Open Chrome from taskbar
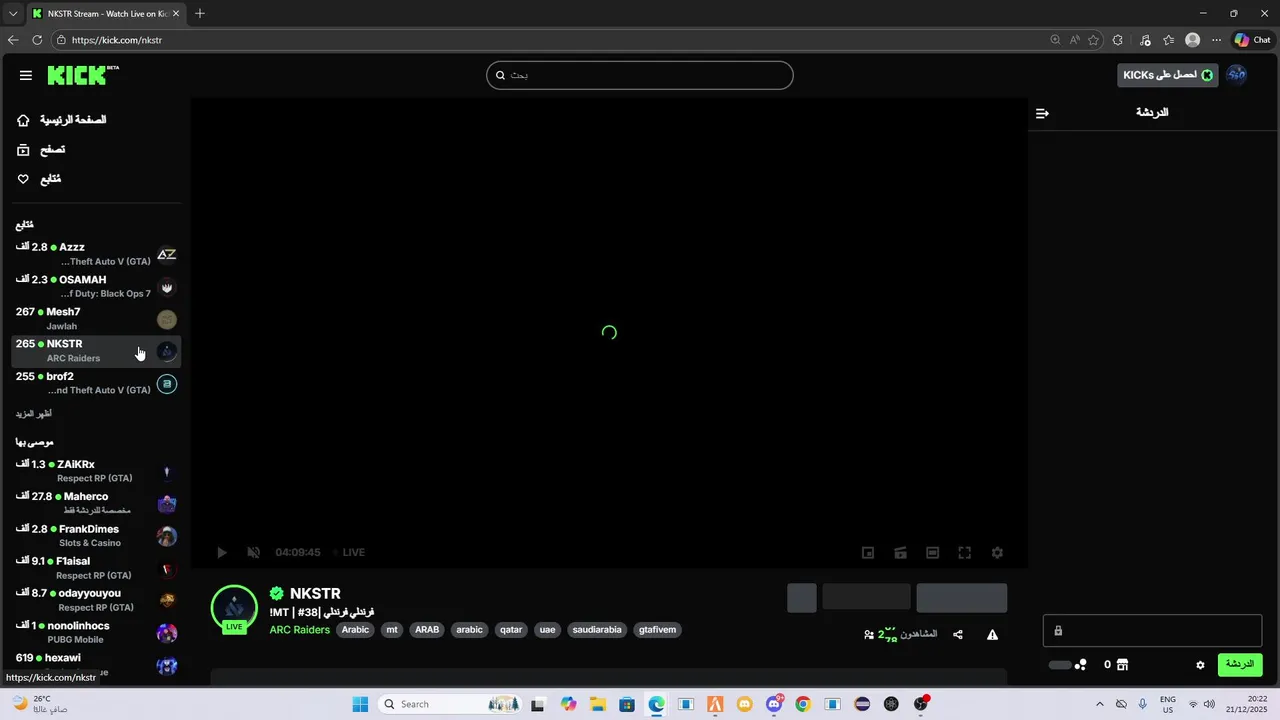 click(803, 704)
